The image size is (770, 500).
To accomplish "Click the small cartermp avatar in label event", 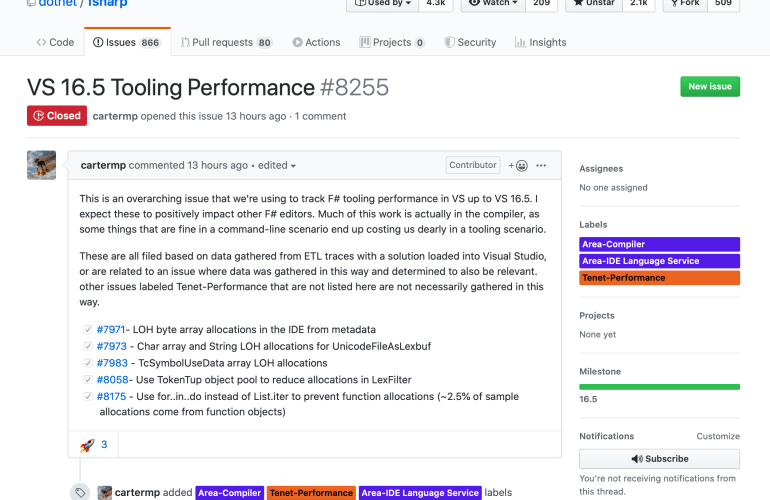I will pyautogui.click(x=104, y=493).
